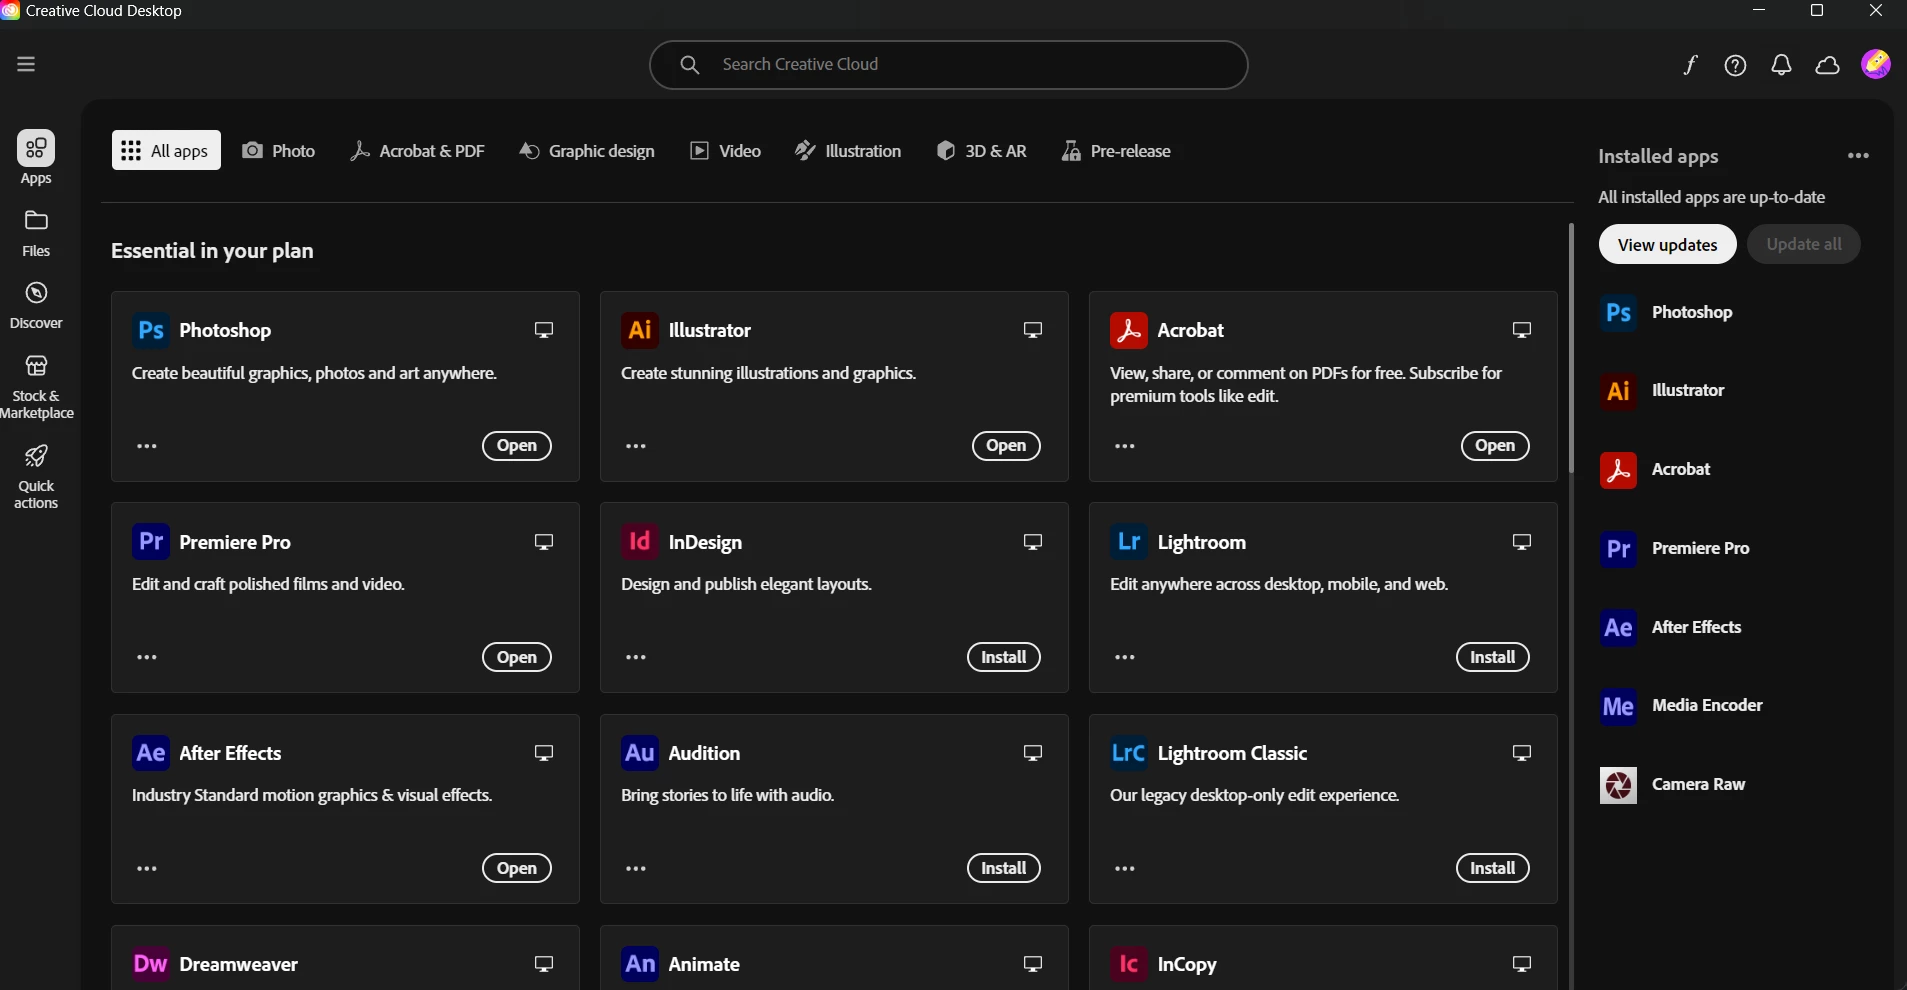Switch to the Photo category tab
Image resolution: width=1907 pixels, height=990 pixels.
click(279, 151)
